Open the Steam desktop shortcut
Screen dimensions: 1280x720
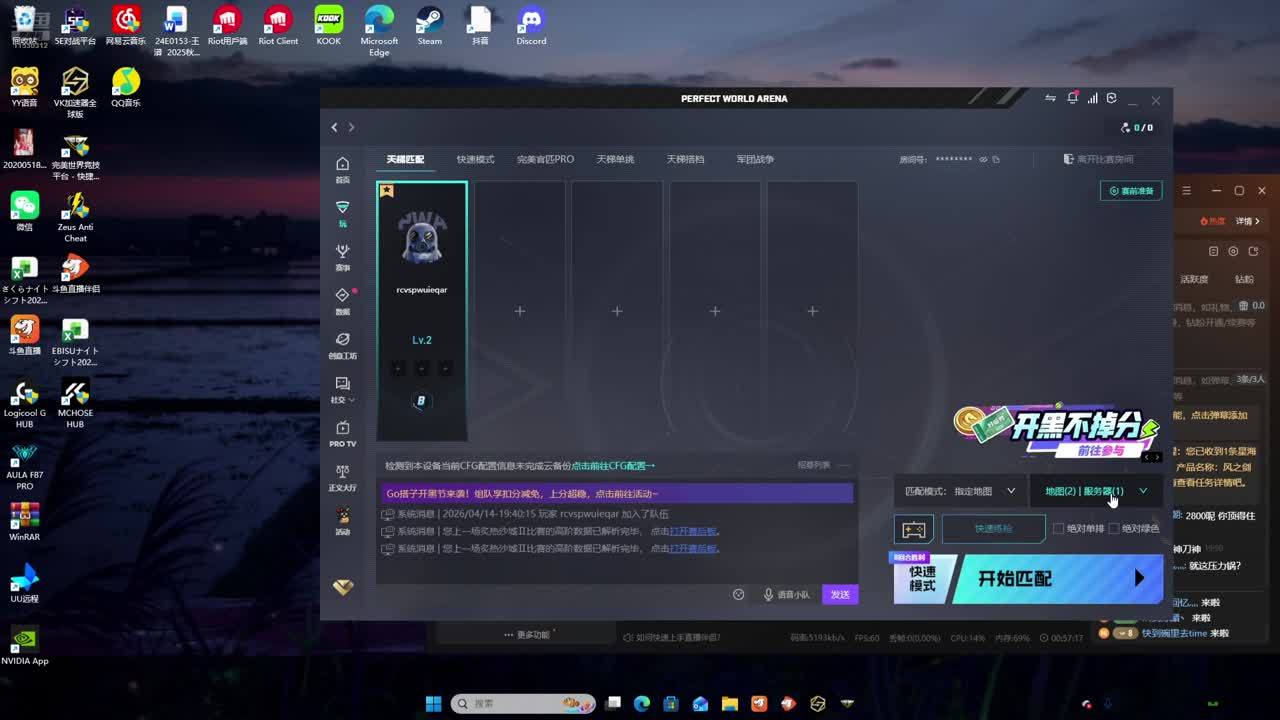(x=429, y=26)
